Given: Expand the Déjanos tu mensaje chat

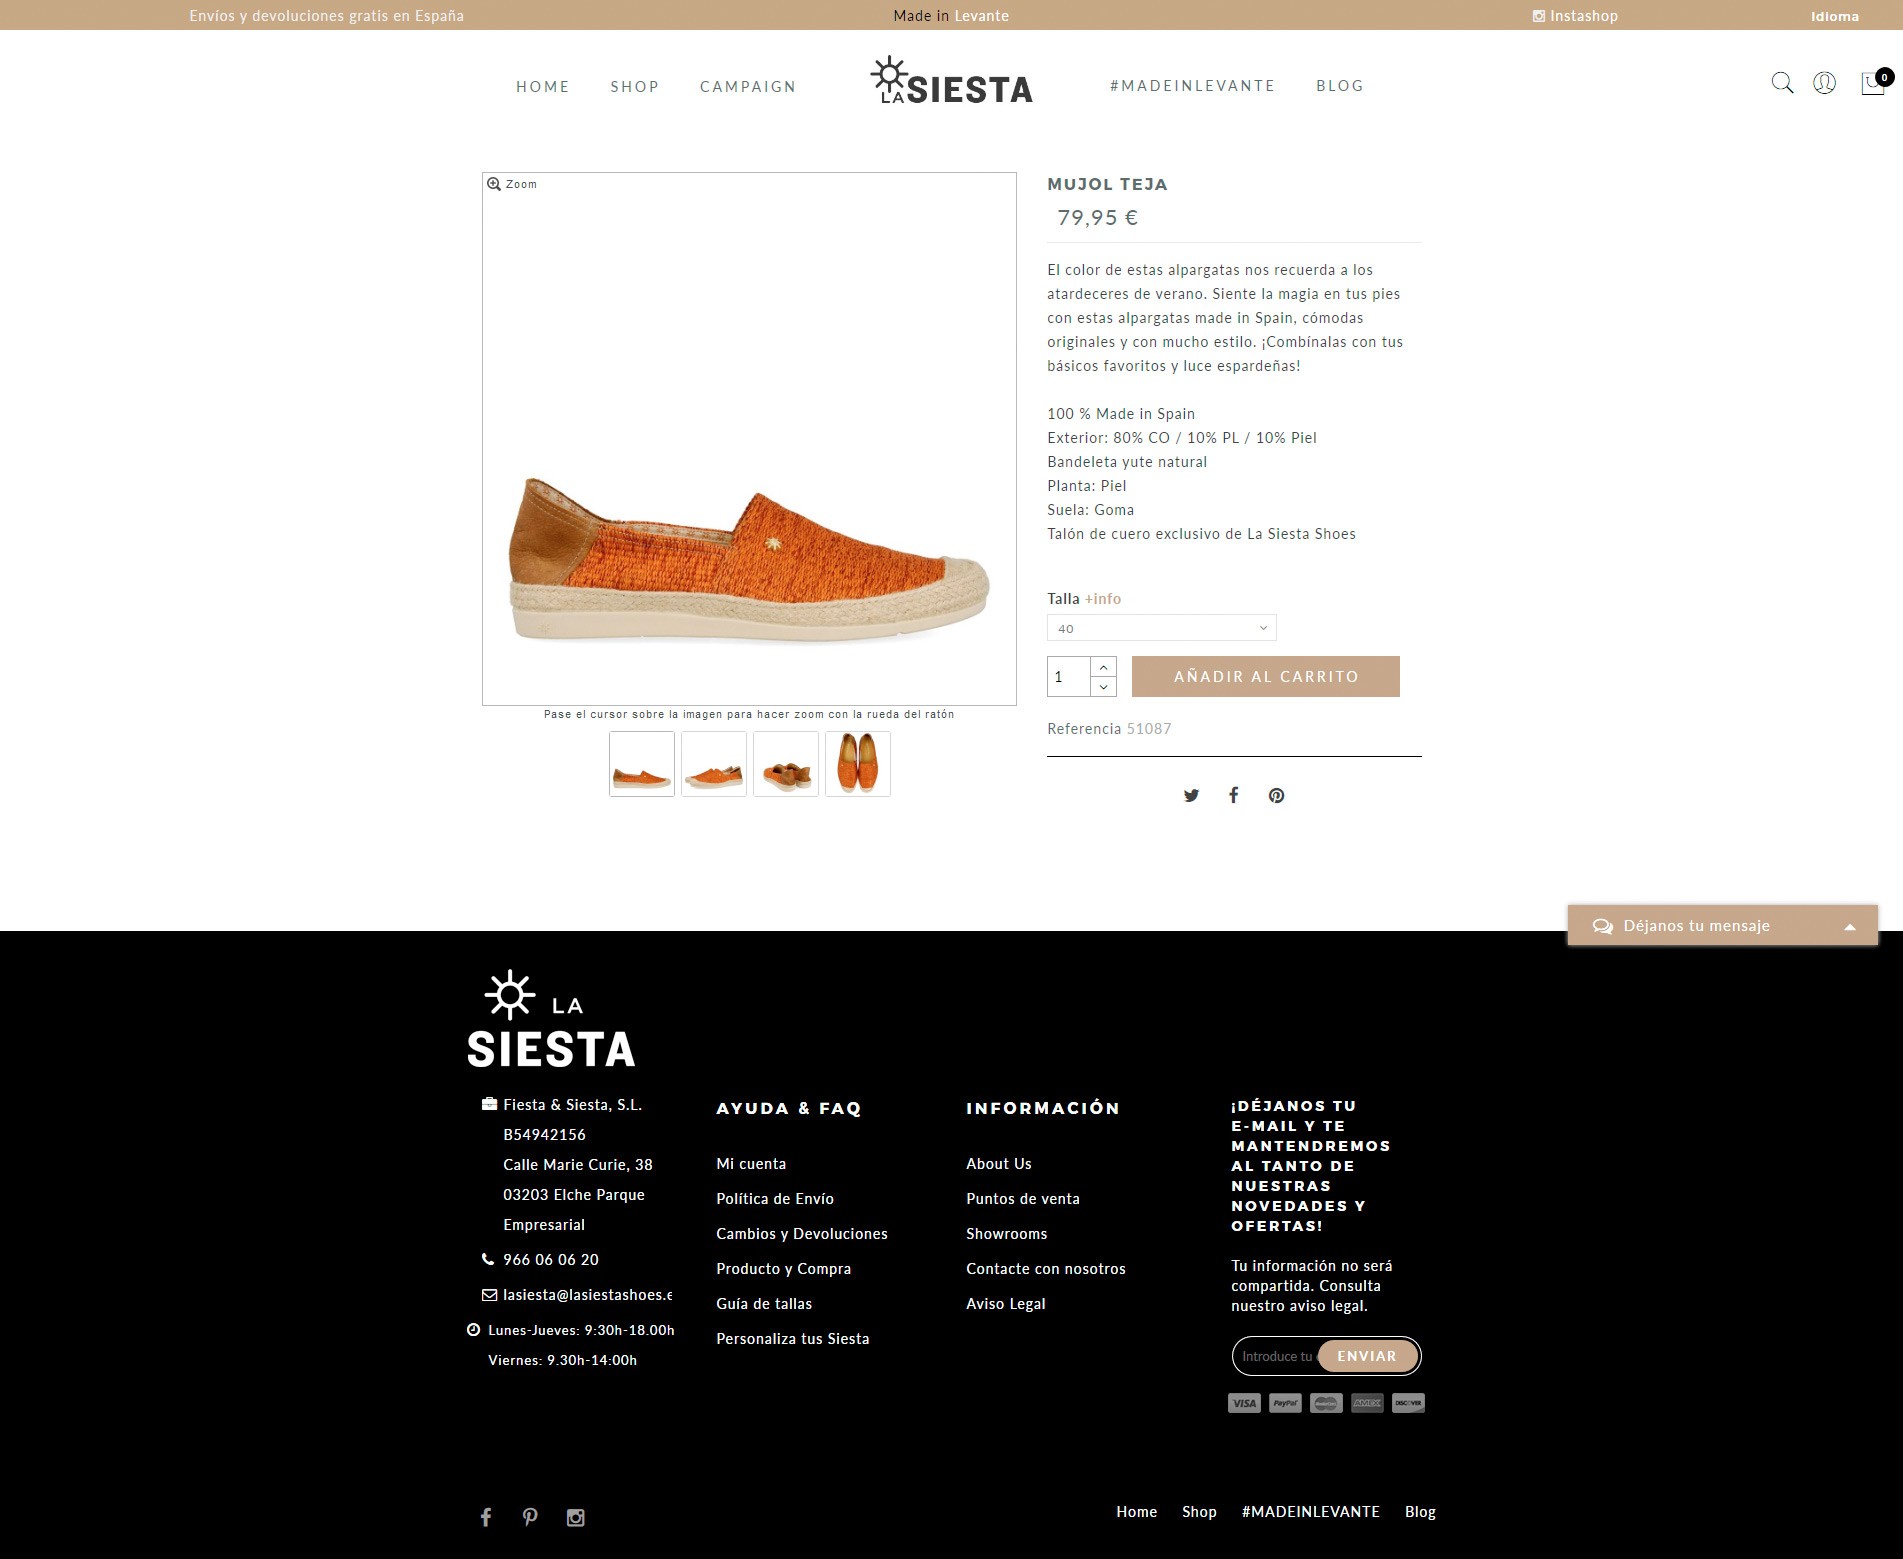Looking at the screenshot, I should [x=1722, y=926].
